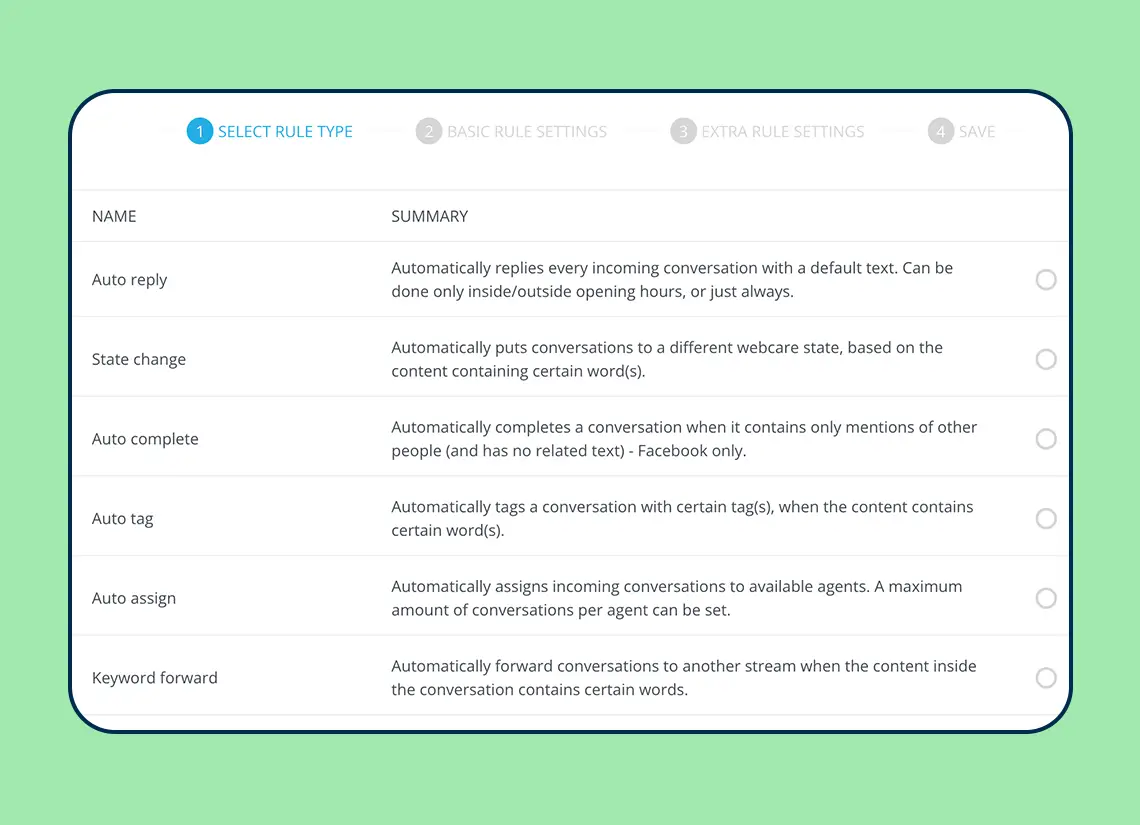Viewport: 1140px width, 825px height.
Task: Click the NAME column header
Action: point(114,216)
